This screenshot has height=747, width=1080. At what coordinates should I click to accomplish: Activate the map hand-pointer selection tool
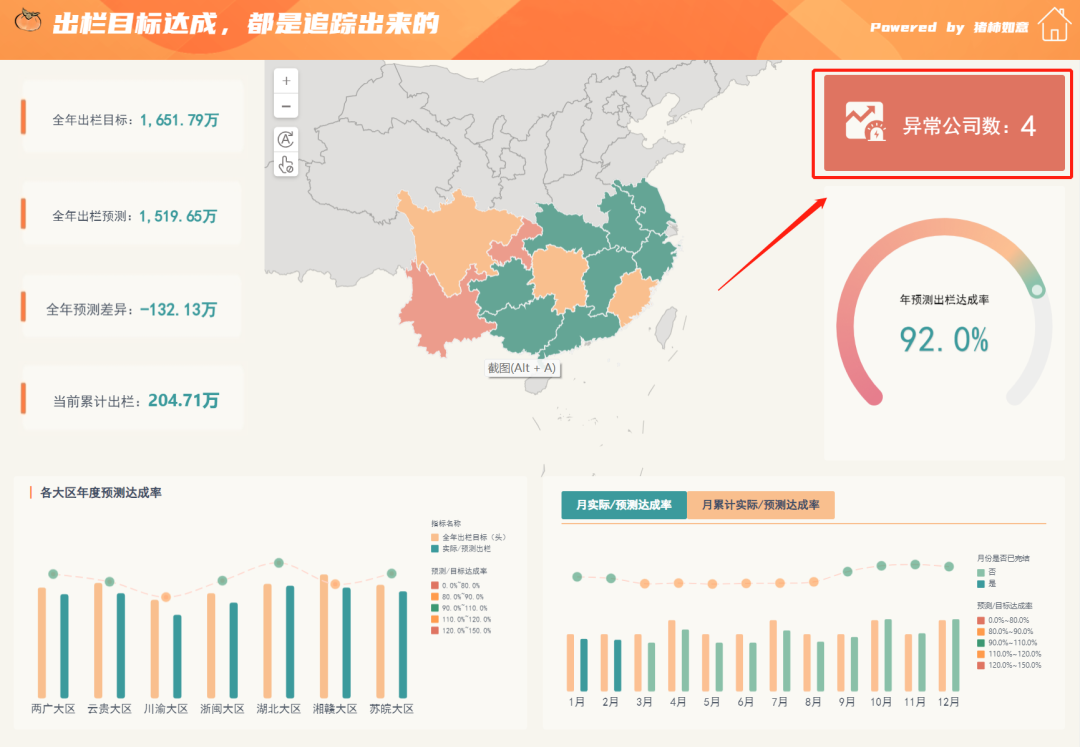[x=286, y=165]
